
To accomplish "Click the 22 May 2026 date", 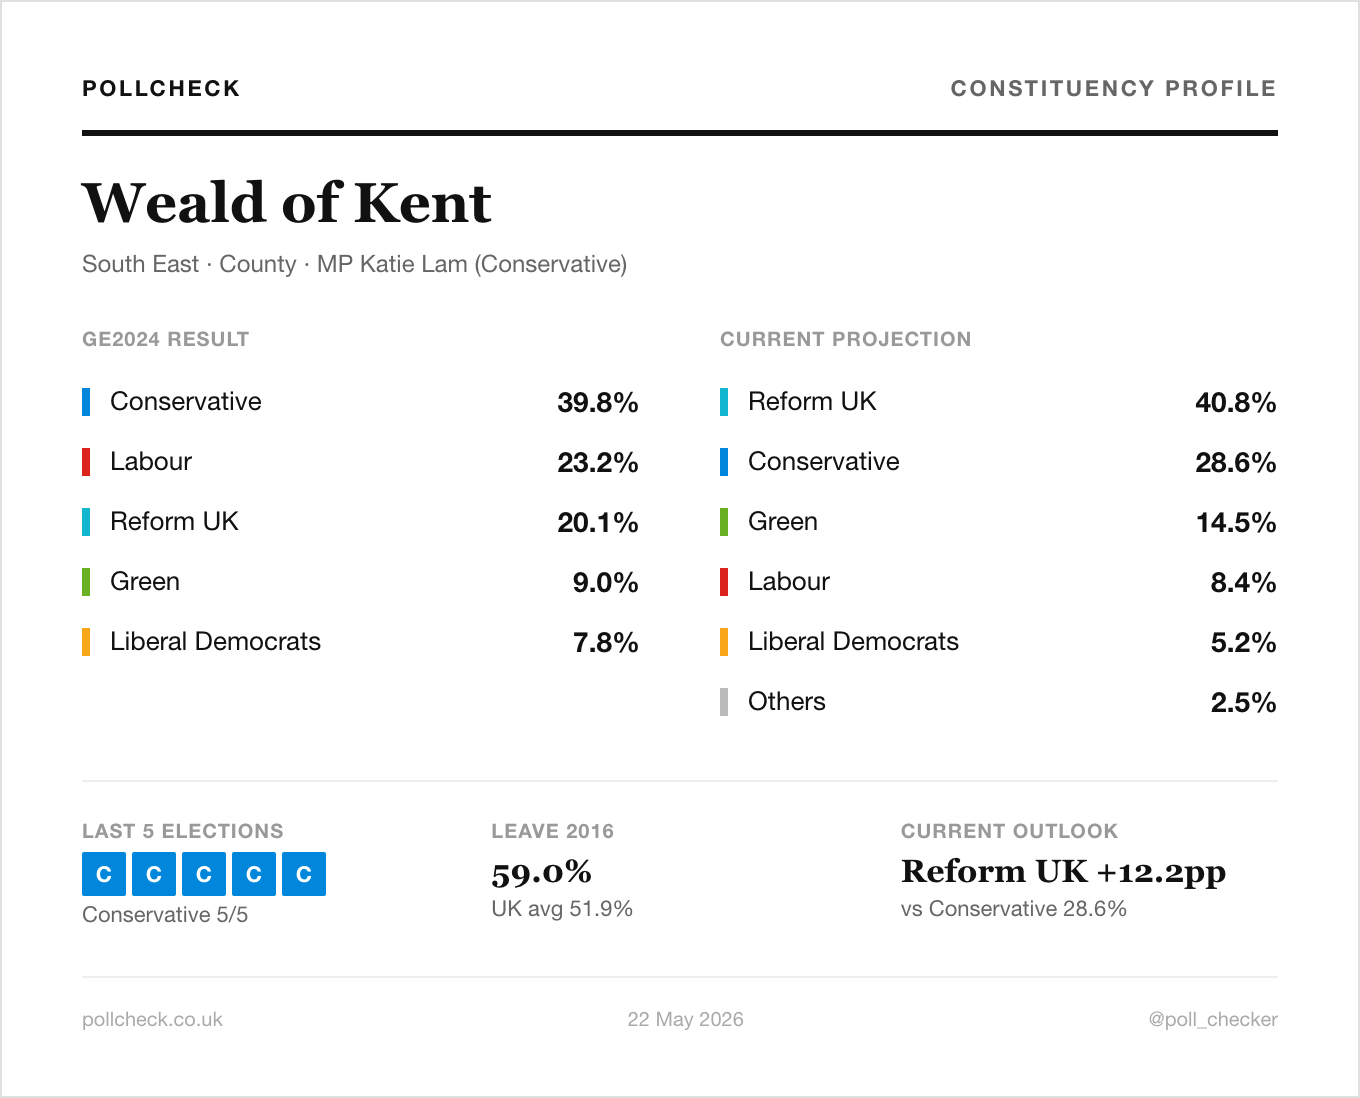I will [685, 1019].
